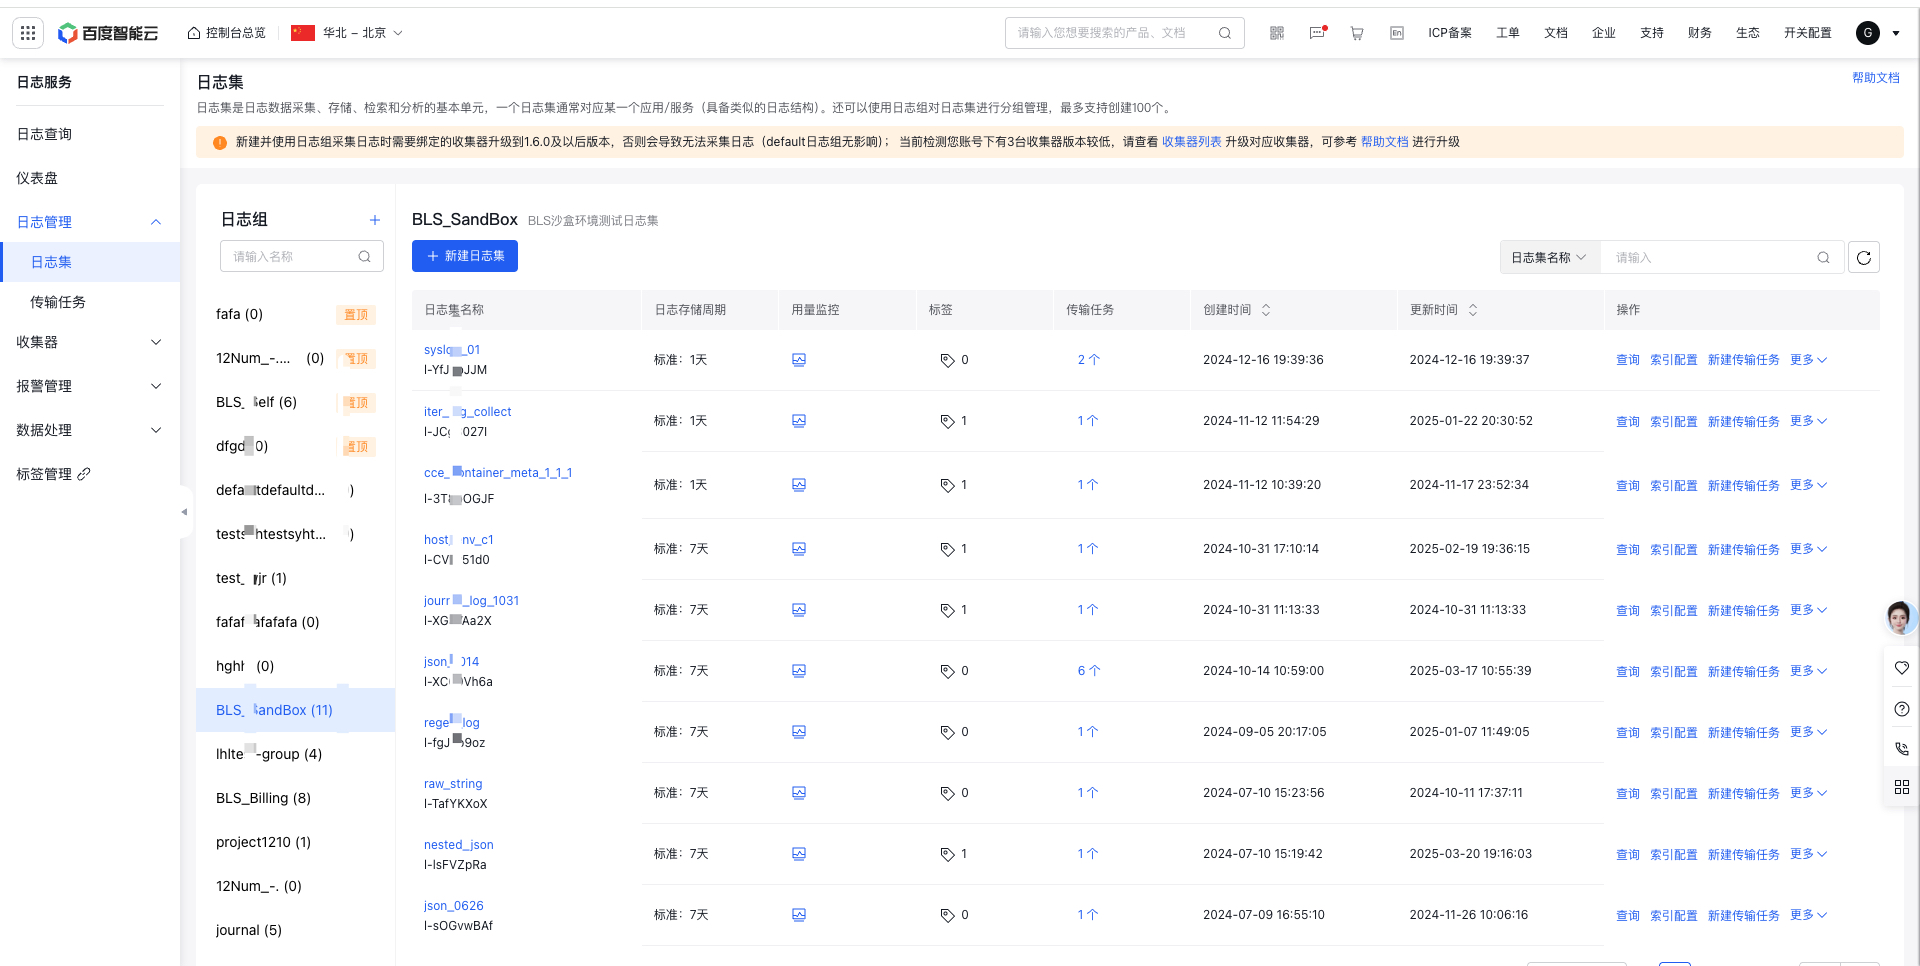Click 查询 for the json_0626 row

point(1628,916)
